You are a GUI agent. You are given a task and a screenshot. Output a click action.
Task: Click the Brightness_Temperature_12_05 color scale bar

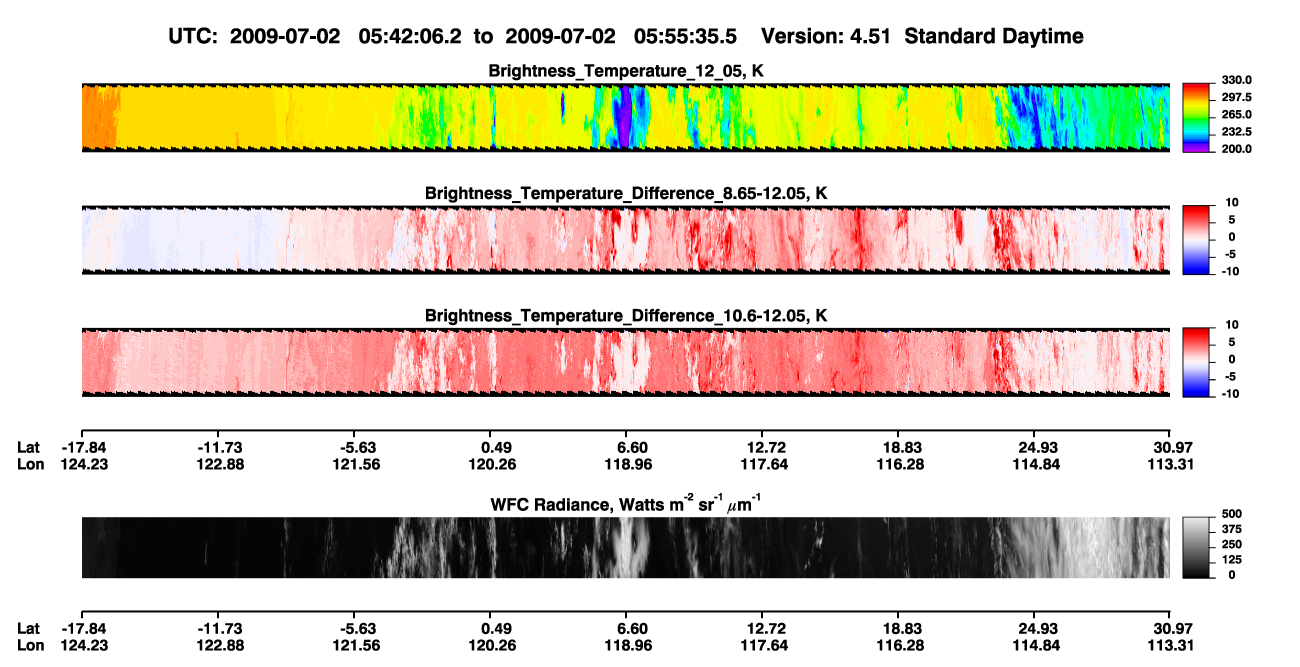[1197, 117]
